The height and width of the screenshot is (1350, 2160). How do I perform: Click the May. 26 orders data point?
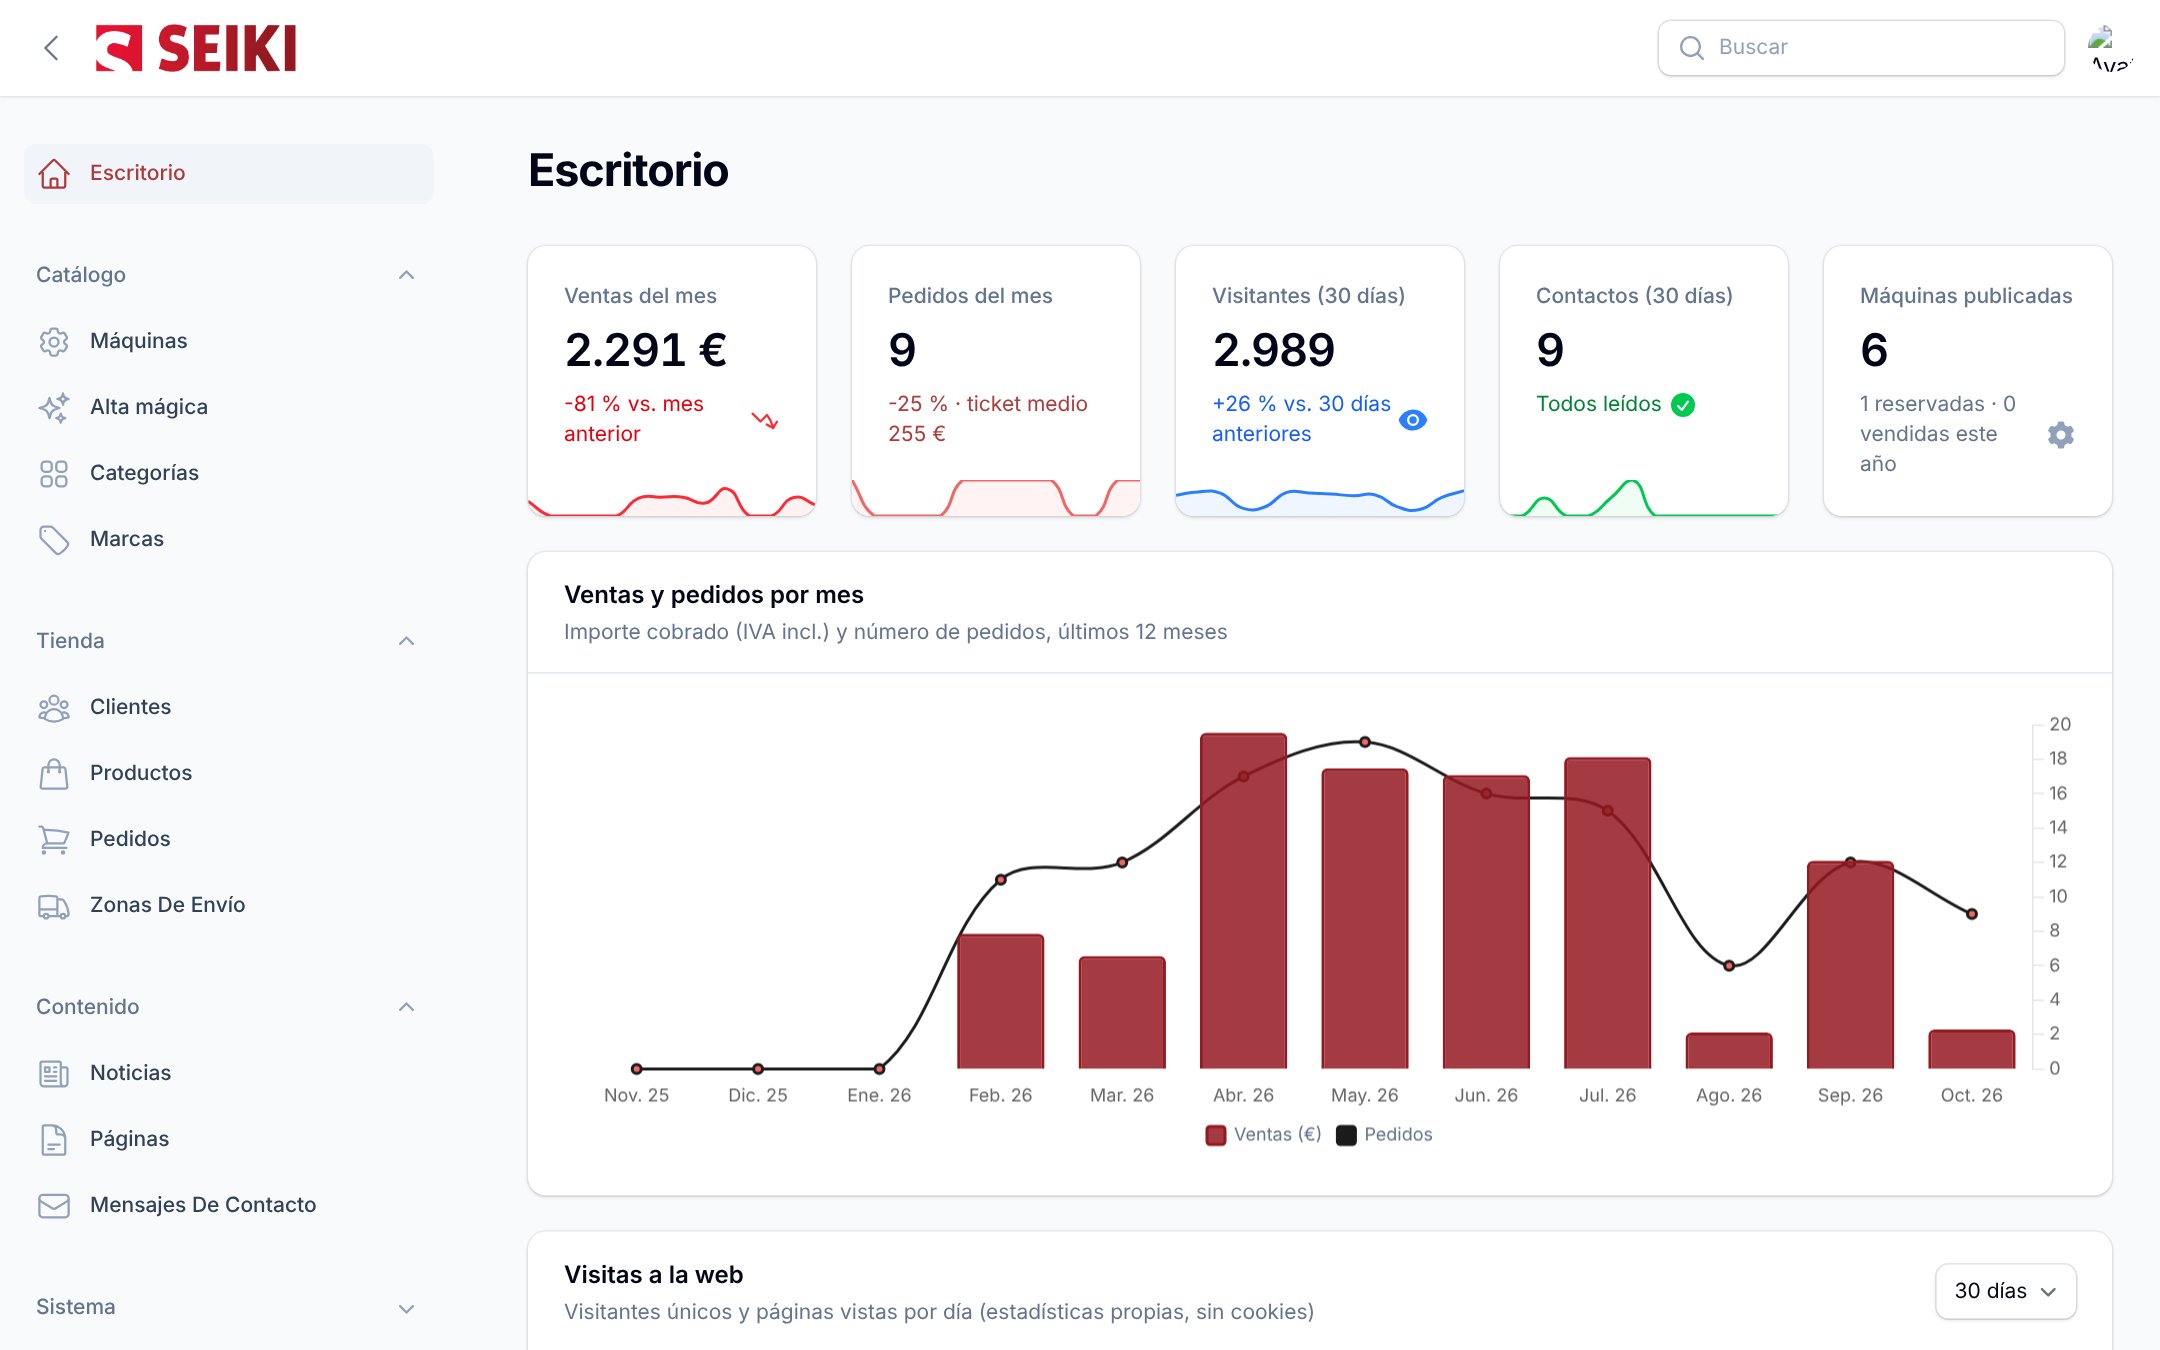click(x=1365, y=742)
